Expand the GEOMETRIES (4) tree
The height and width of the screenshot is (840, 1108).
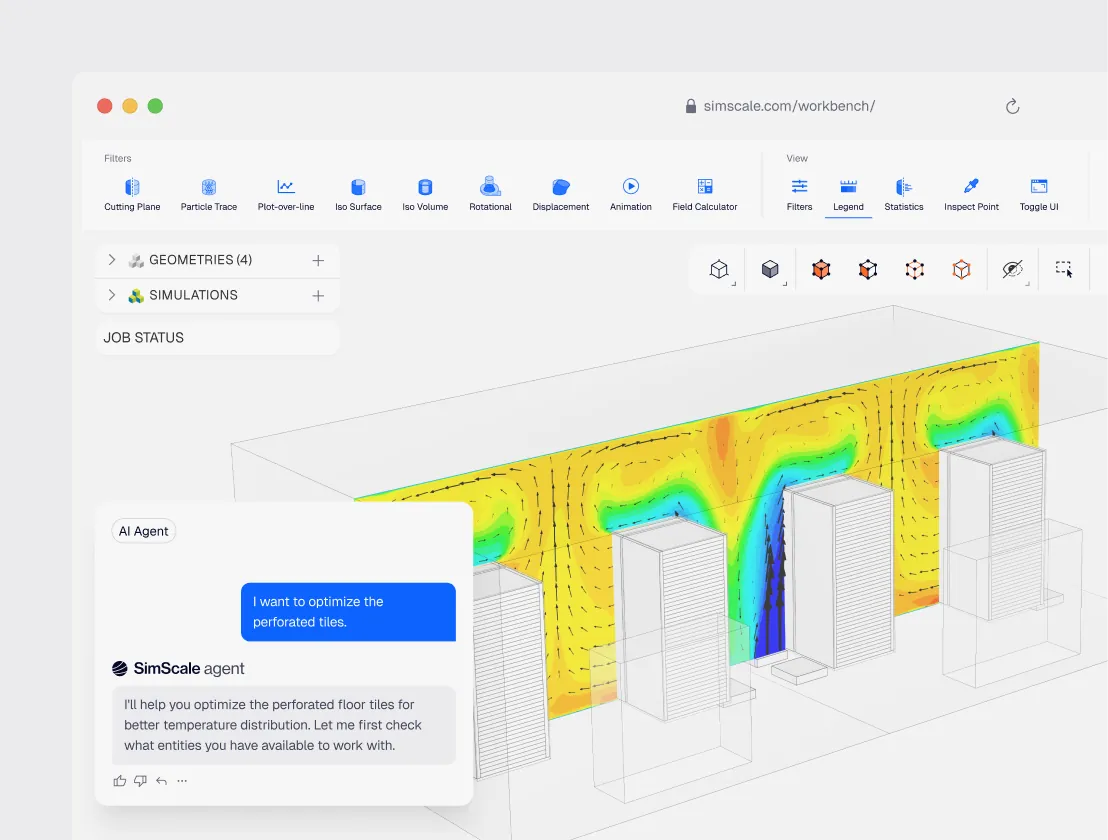[112, 259]
